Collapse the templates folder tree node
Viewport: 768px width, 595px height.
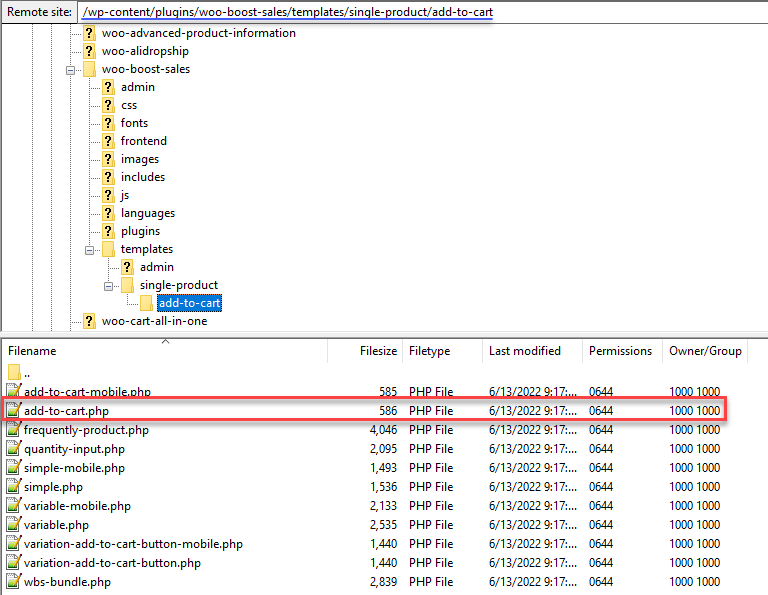pyautogui.click(x=90, y=250)
